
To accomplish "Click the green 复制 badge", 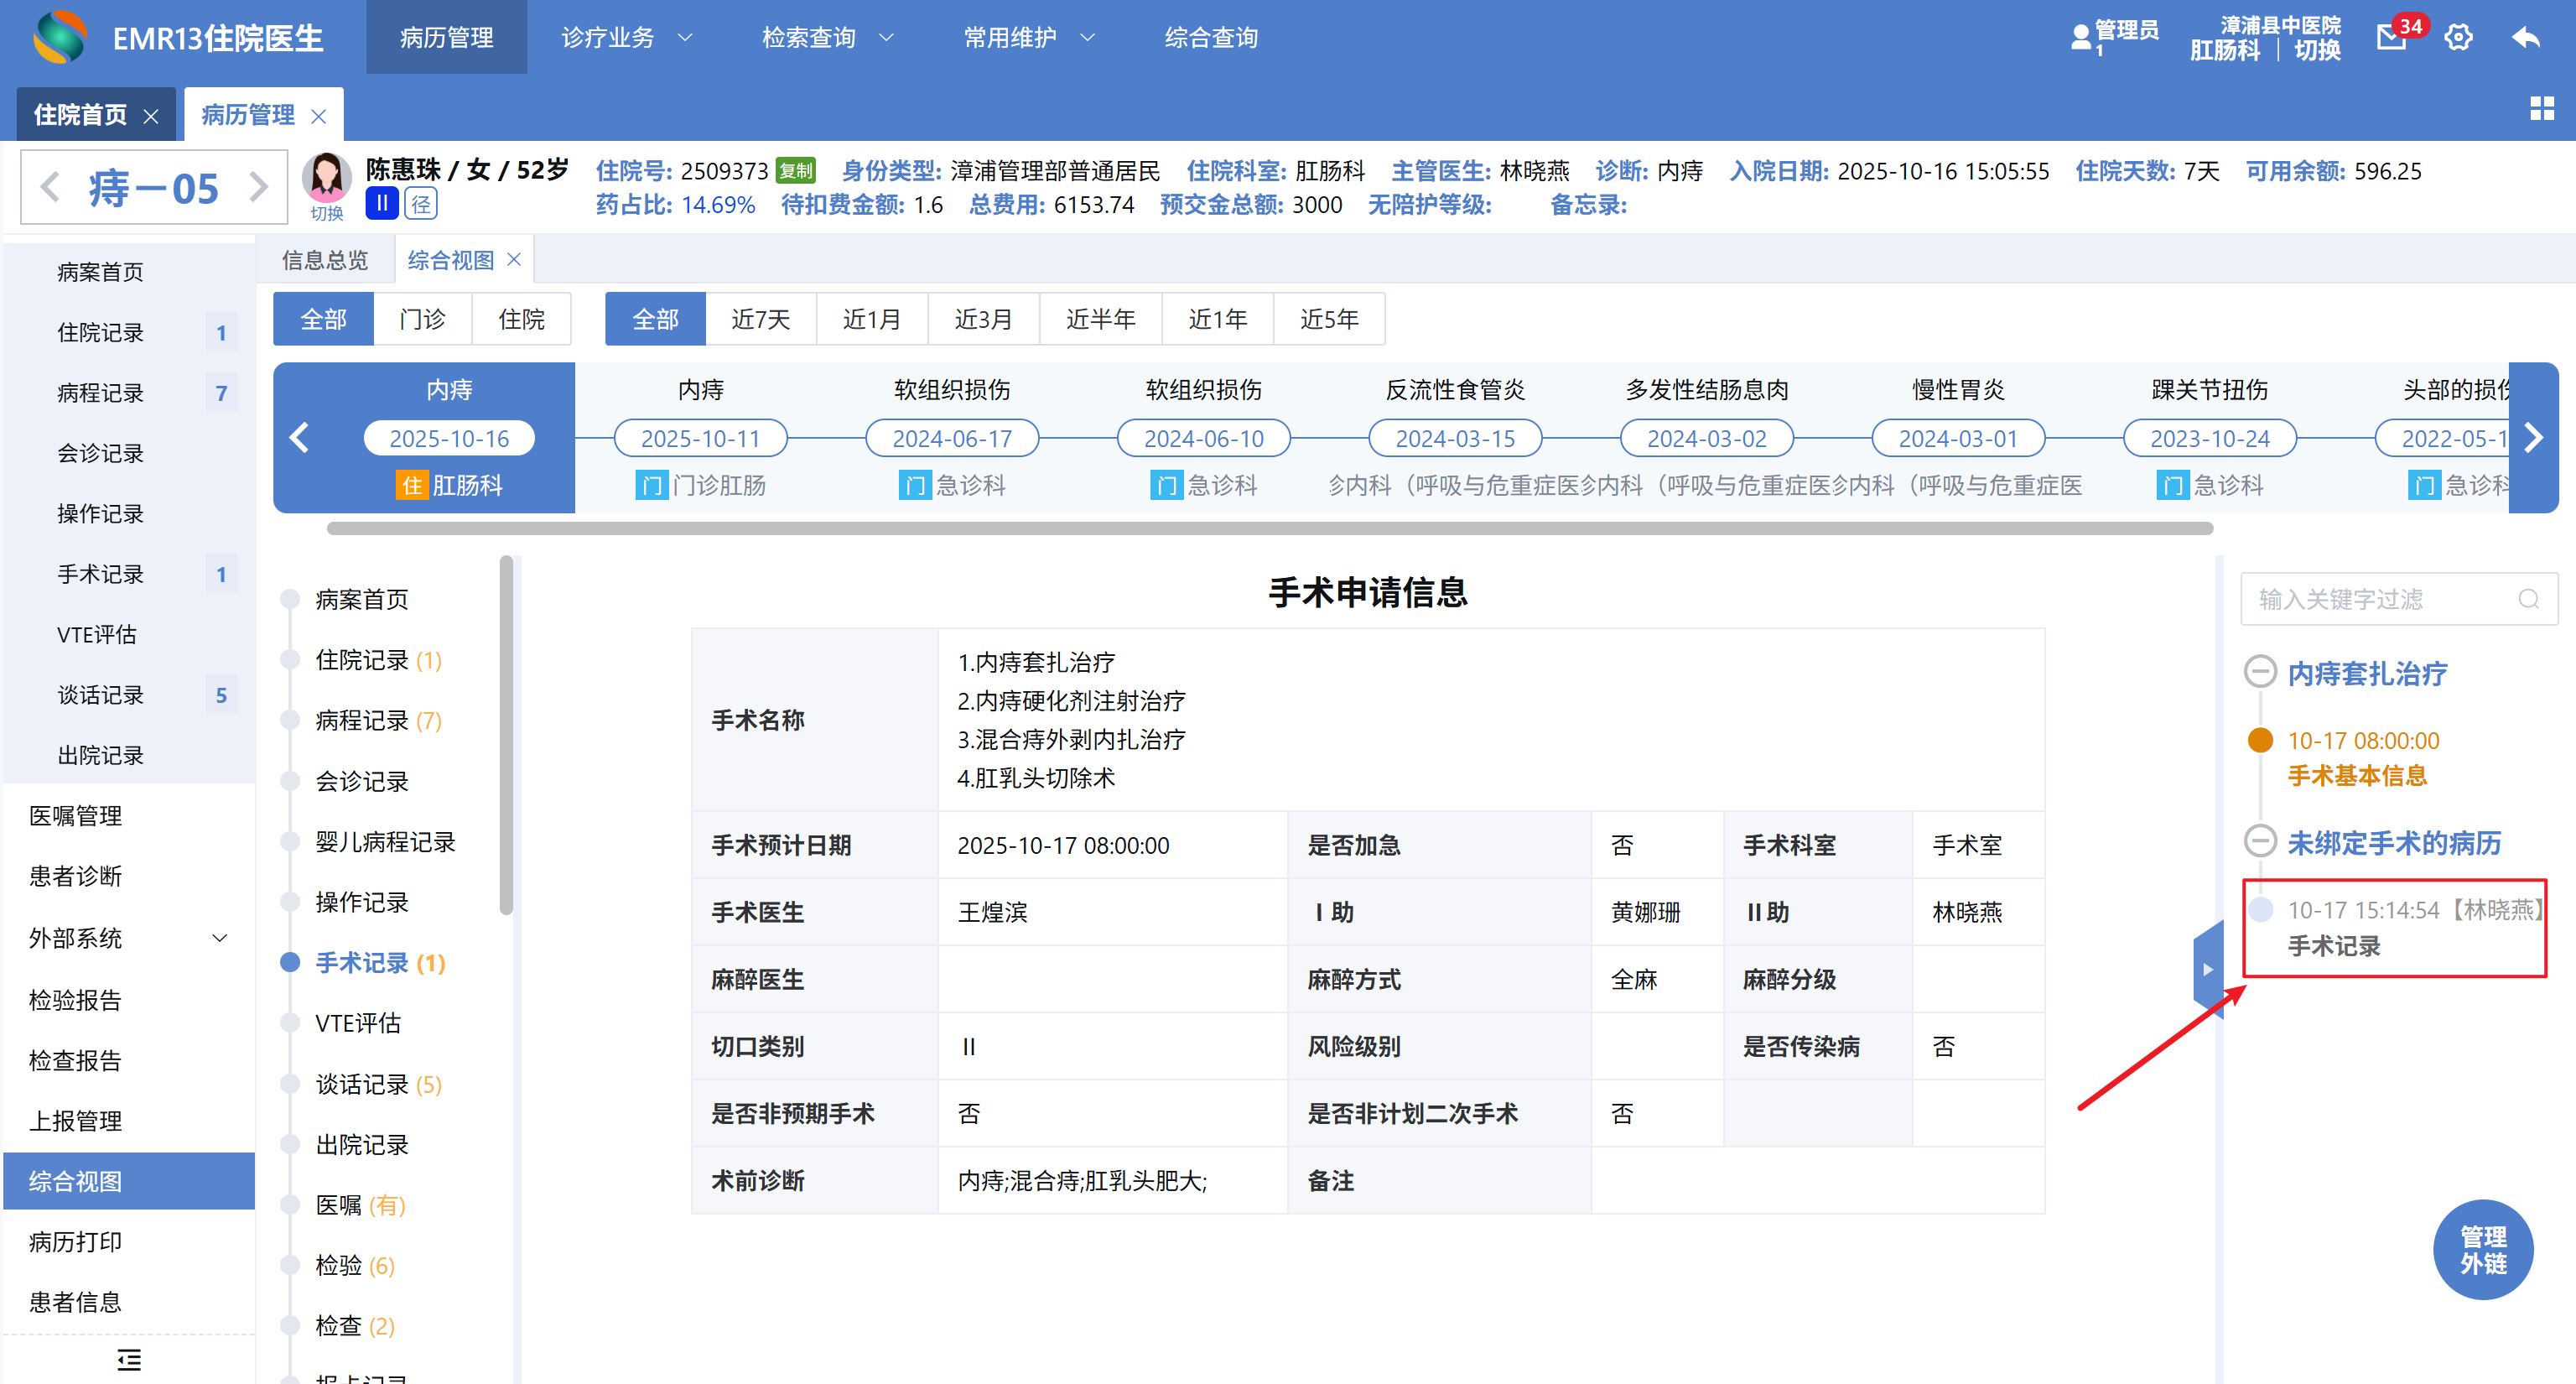I will tap(796, 171).
